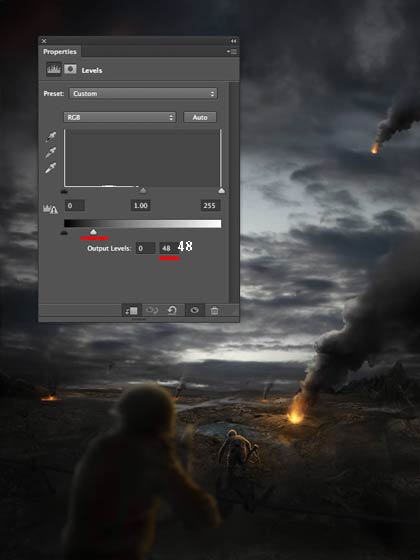Click the histogram display area
The height and width of the screenshot is (560, 420).
click(143, 158)
